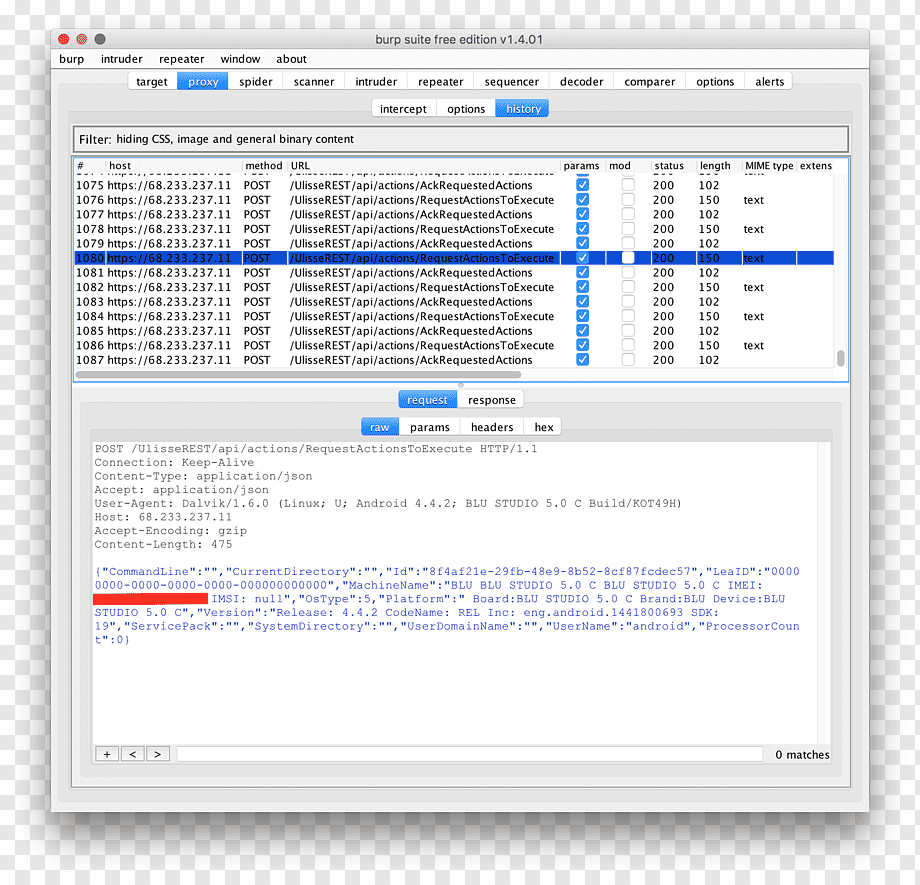This screenshot has height=885, width=920.
Task: Switch message view to params
Action: point(429,427)
